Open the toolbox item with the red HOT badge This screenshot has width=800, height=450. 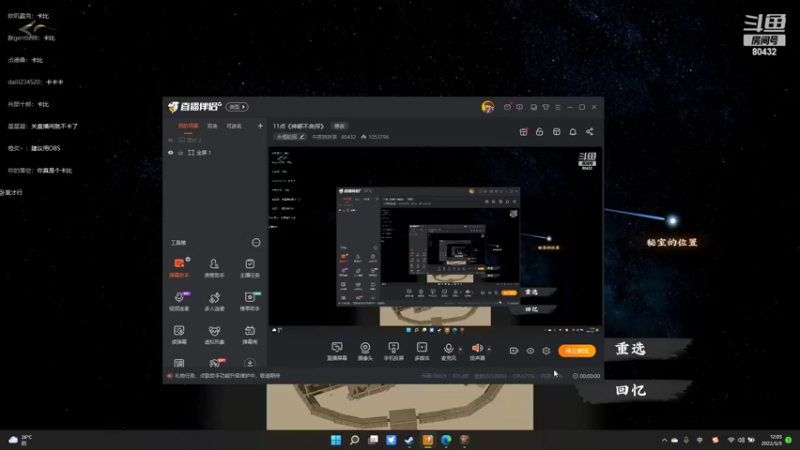[x=216, y=363]
